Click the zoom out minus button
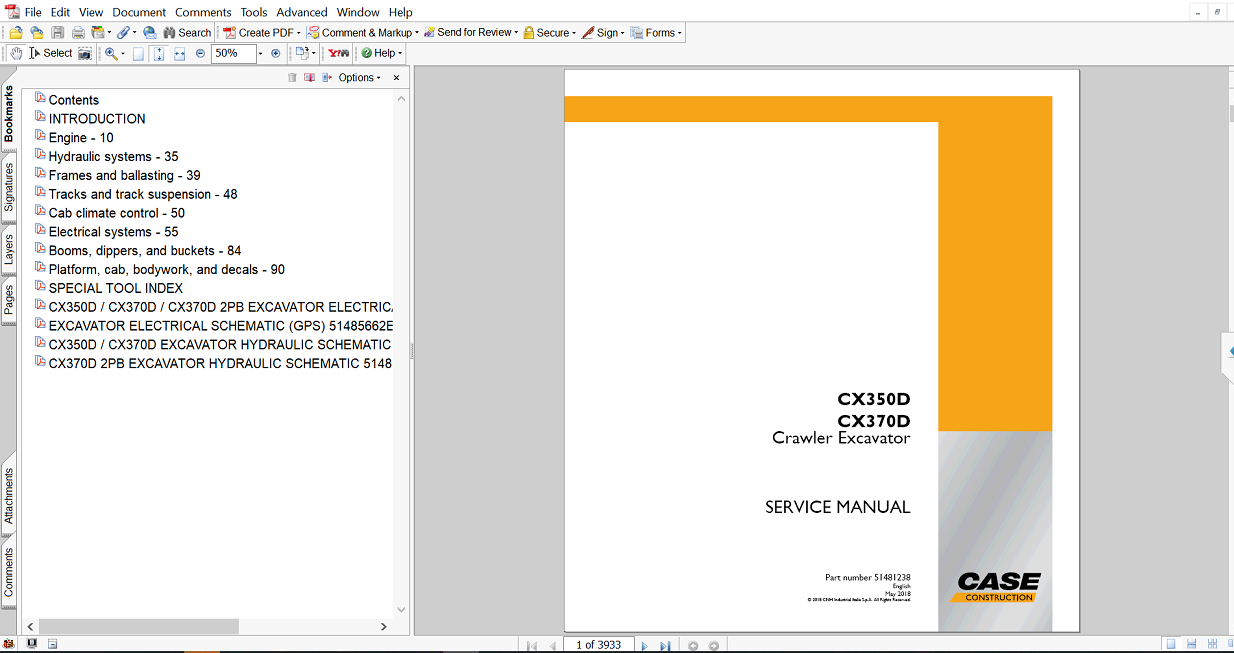1234x653 pixels. point(200,53)
